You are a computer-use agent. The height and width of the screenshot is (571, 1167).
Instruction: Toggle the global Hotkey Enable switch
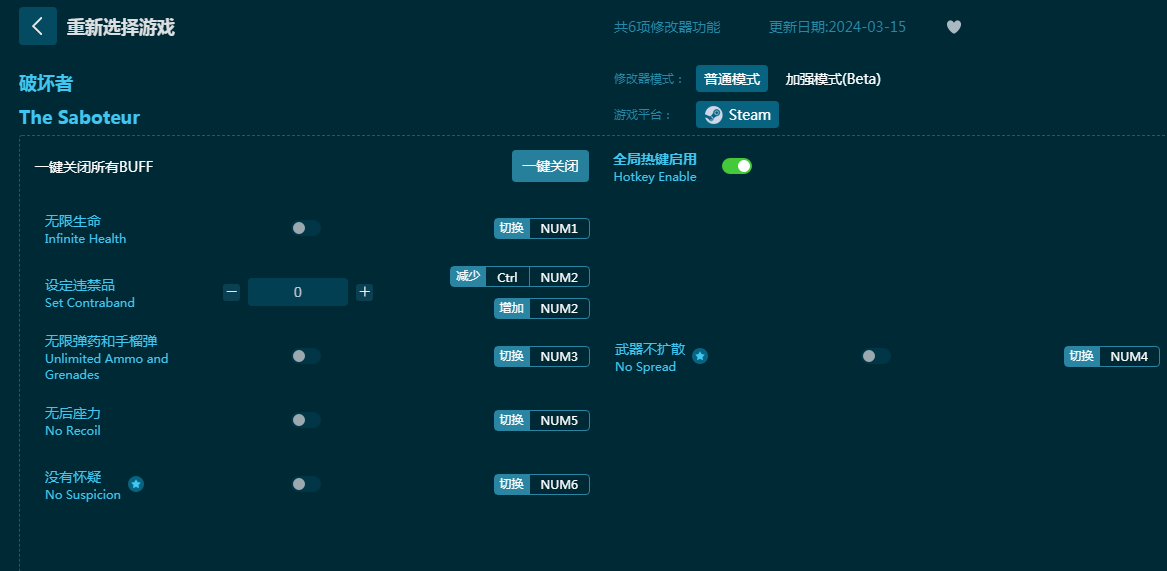point(737,165)
